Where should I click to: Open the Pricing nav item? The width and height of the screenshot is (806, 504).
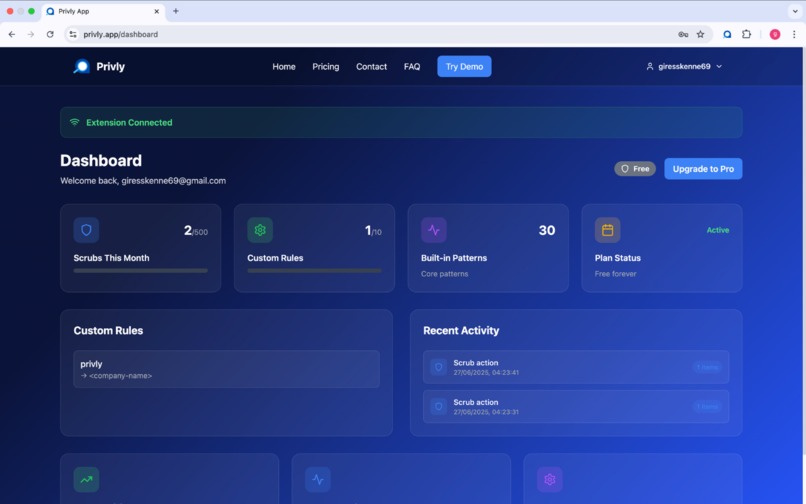click(x=325, y=66)
